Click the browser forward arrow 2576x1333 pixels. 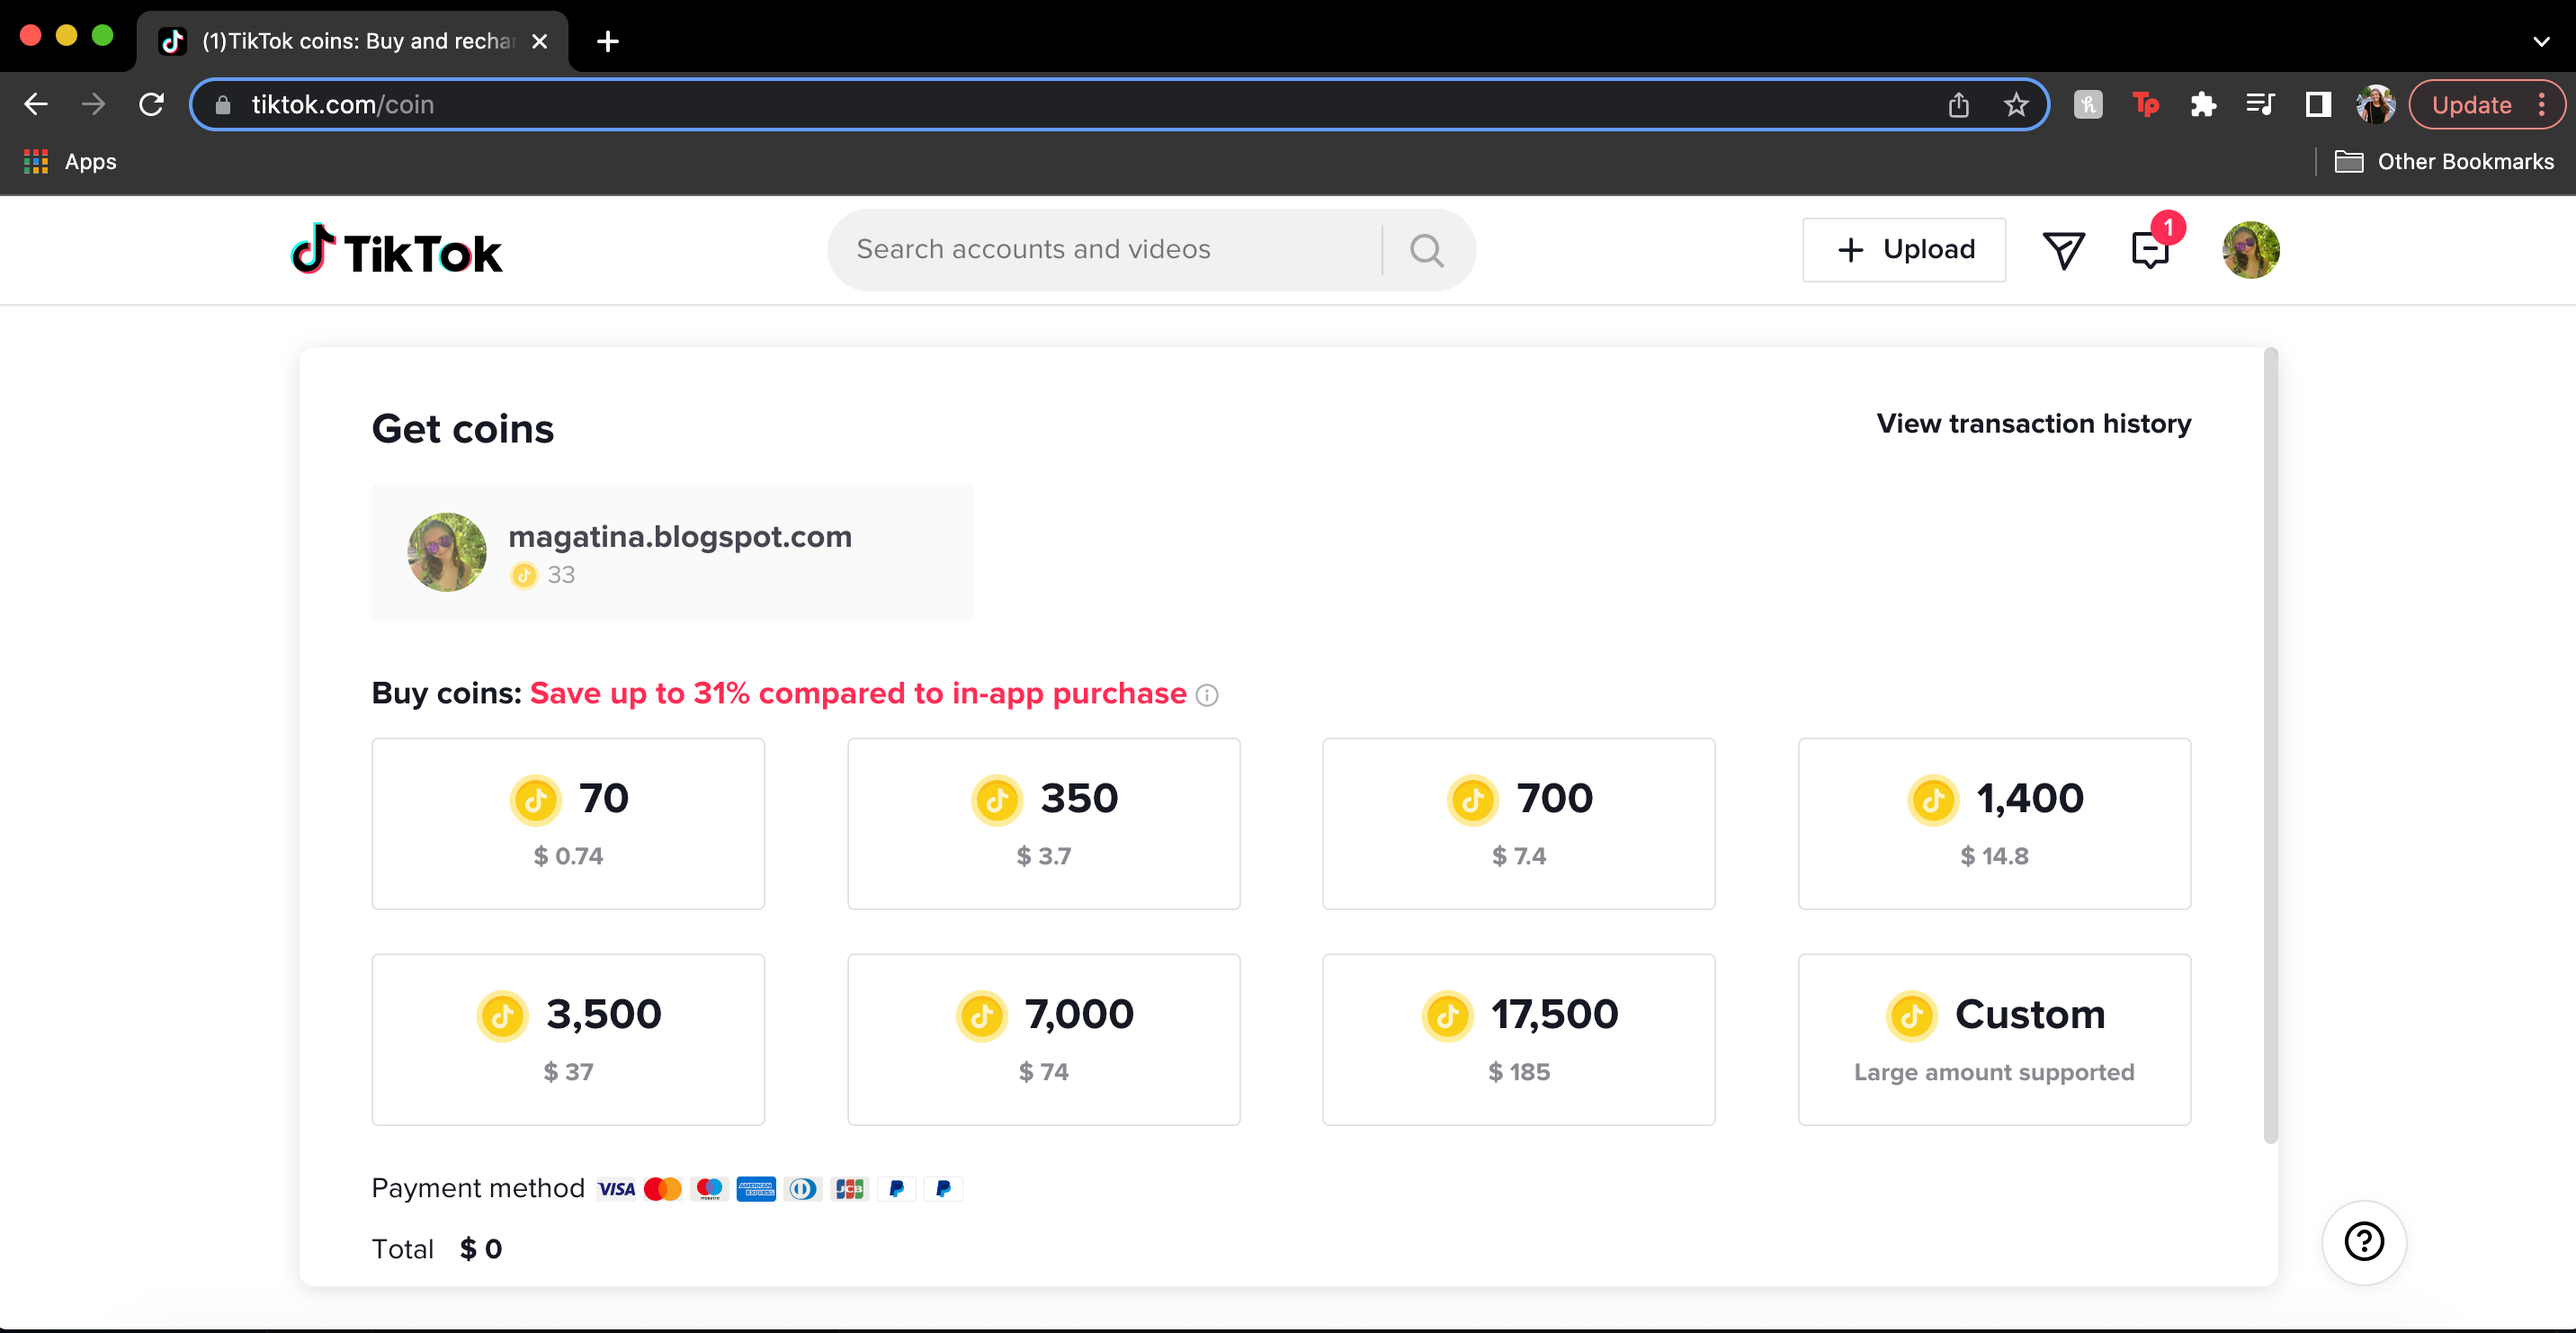pos(93,104)
